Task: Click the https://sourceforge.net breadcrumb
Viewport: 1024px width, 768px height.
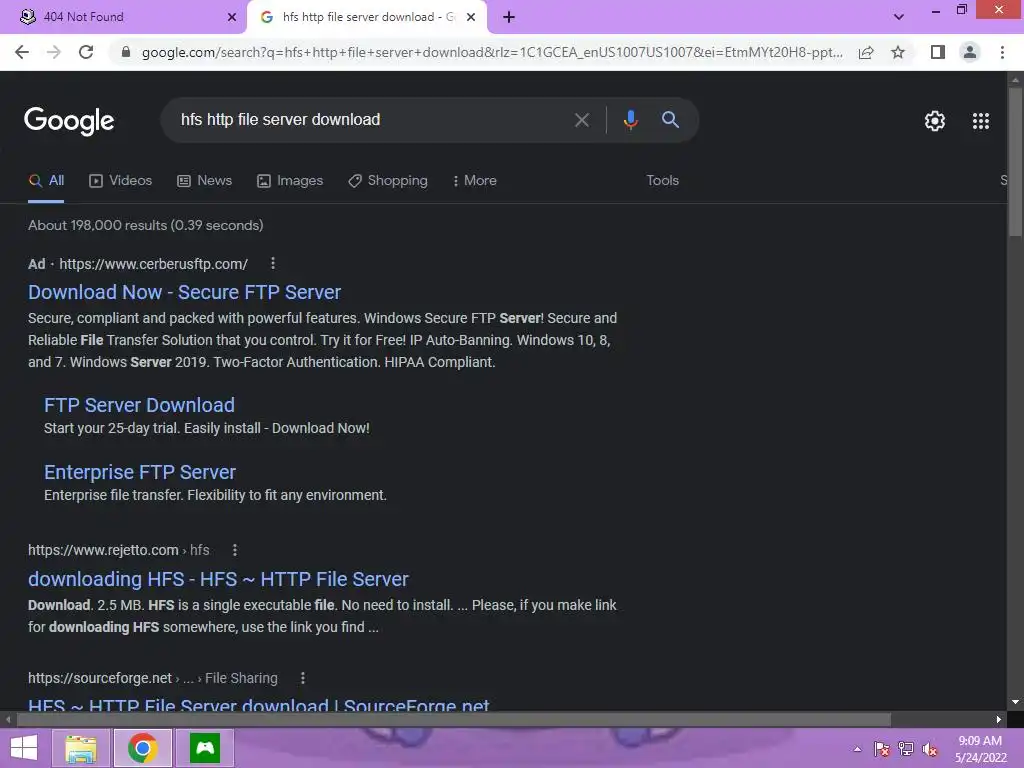Action: pos(100,678)
